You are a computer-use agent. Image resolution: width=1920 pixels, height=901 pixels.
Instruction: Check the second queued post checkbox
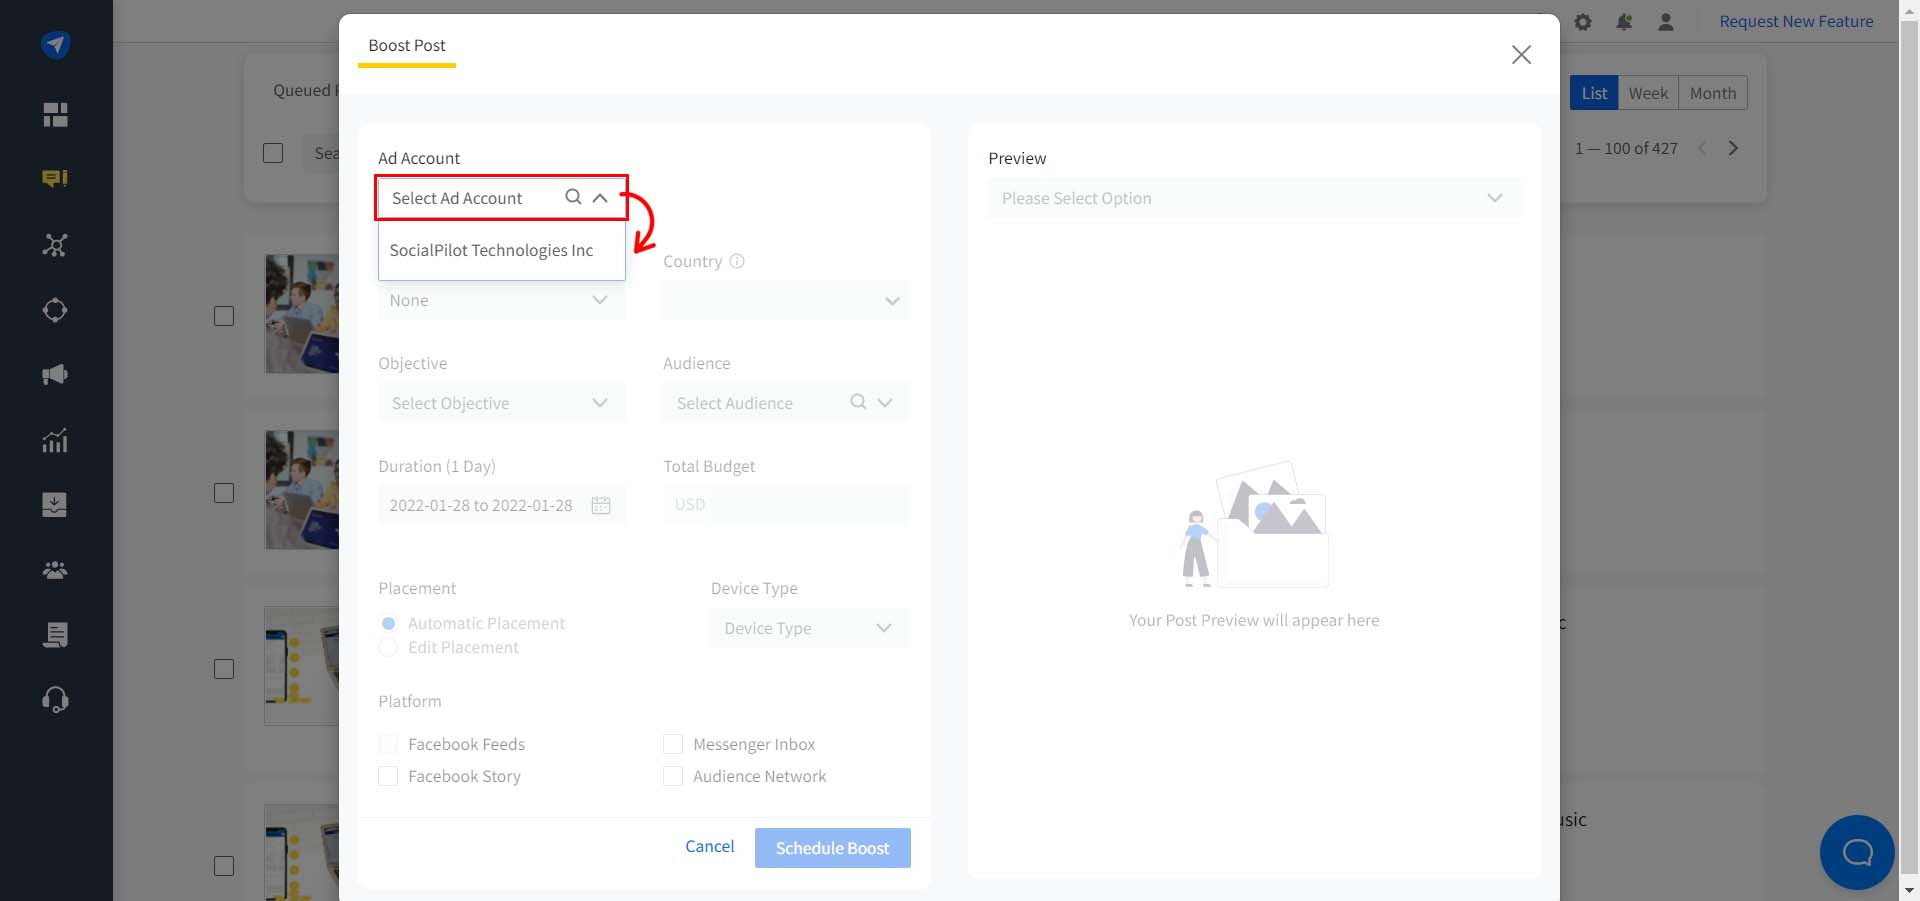coord(224,493)
